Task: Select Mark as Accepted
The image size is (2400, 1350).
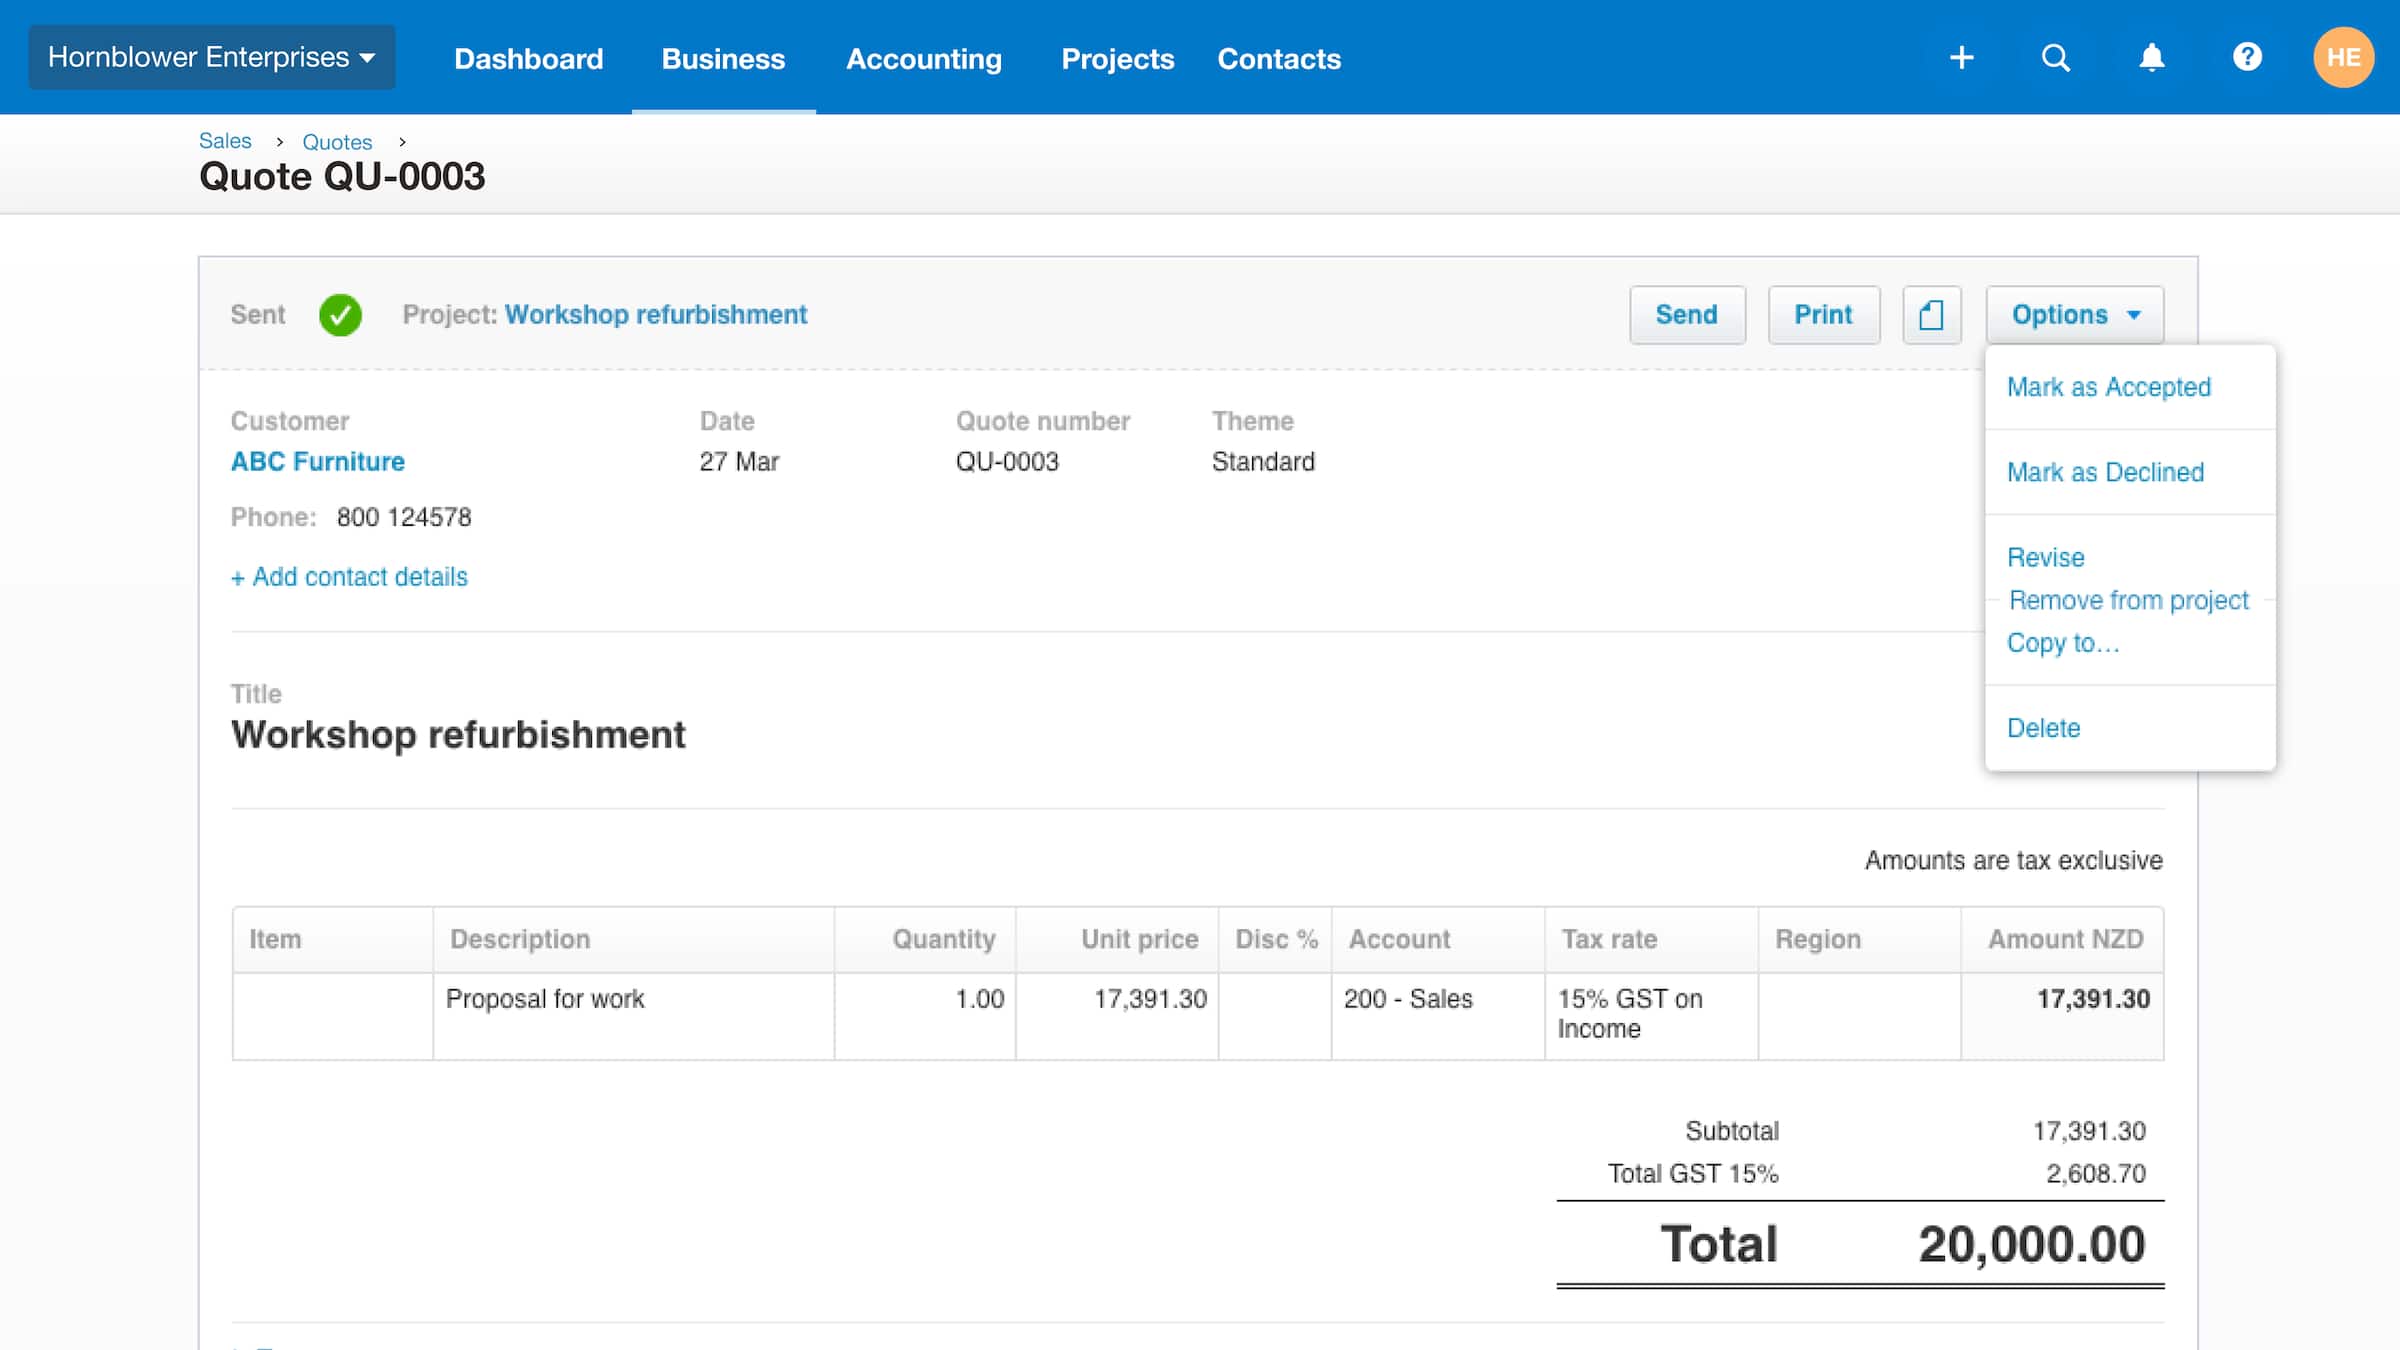Action: [x=2108, y=387]
